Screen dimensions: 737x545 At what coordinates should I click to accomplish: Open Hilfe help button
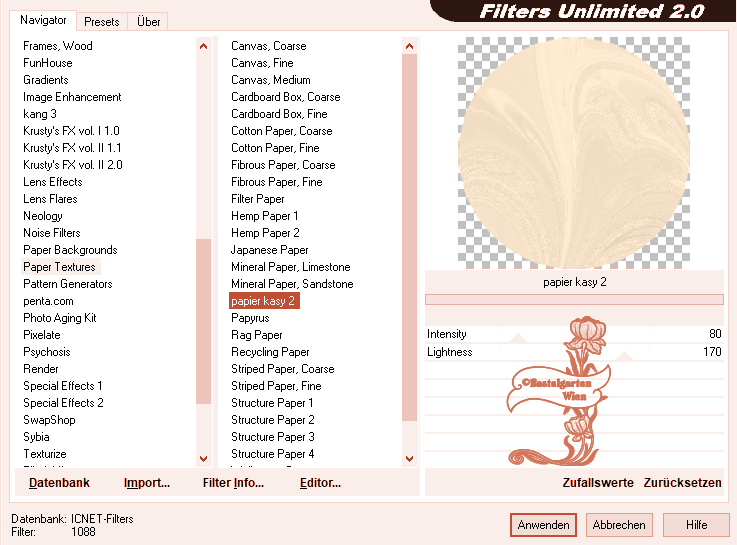(696, 525)
